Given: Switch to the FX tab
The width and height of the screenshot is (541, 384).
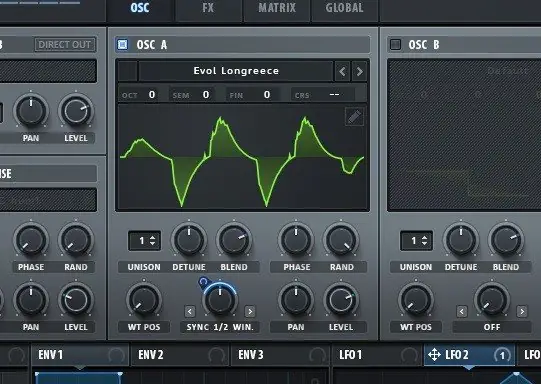Looking at the screenshot, I should click(208, 8).
